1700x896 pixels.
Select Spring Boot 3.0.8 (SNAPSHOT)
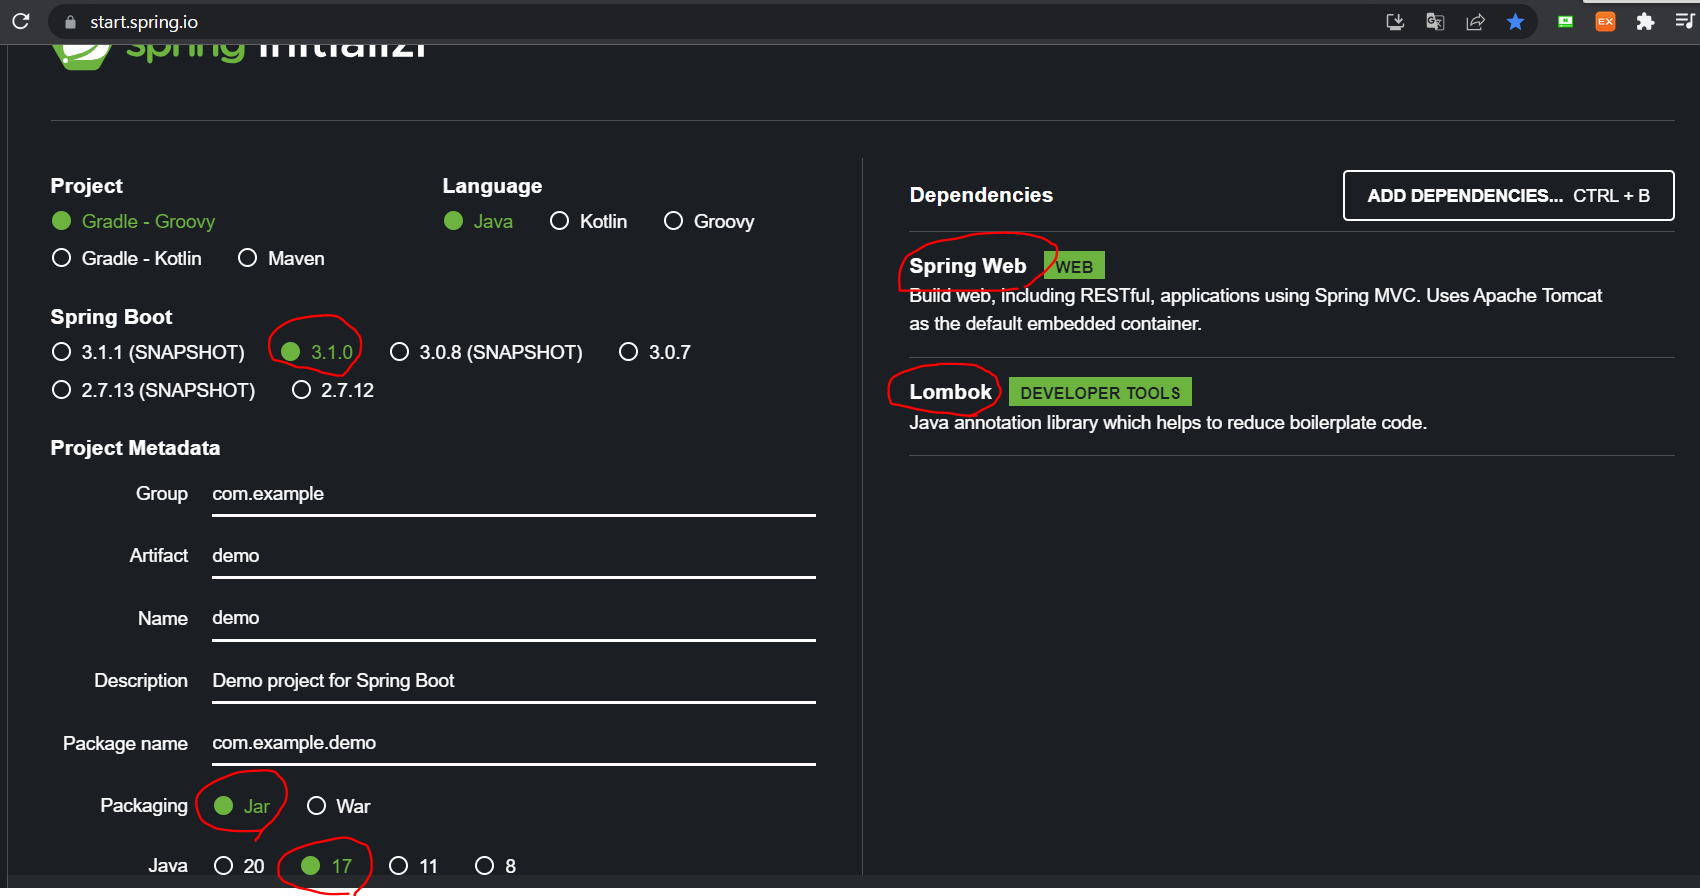point(486,352)
